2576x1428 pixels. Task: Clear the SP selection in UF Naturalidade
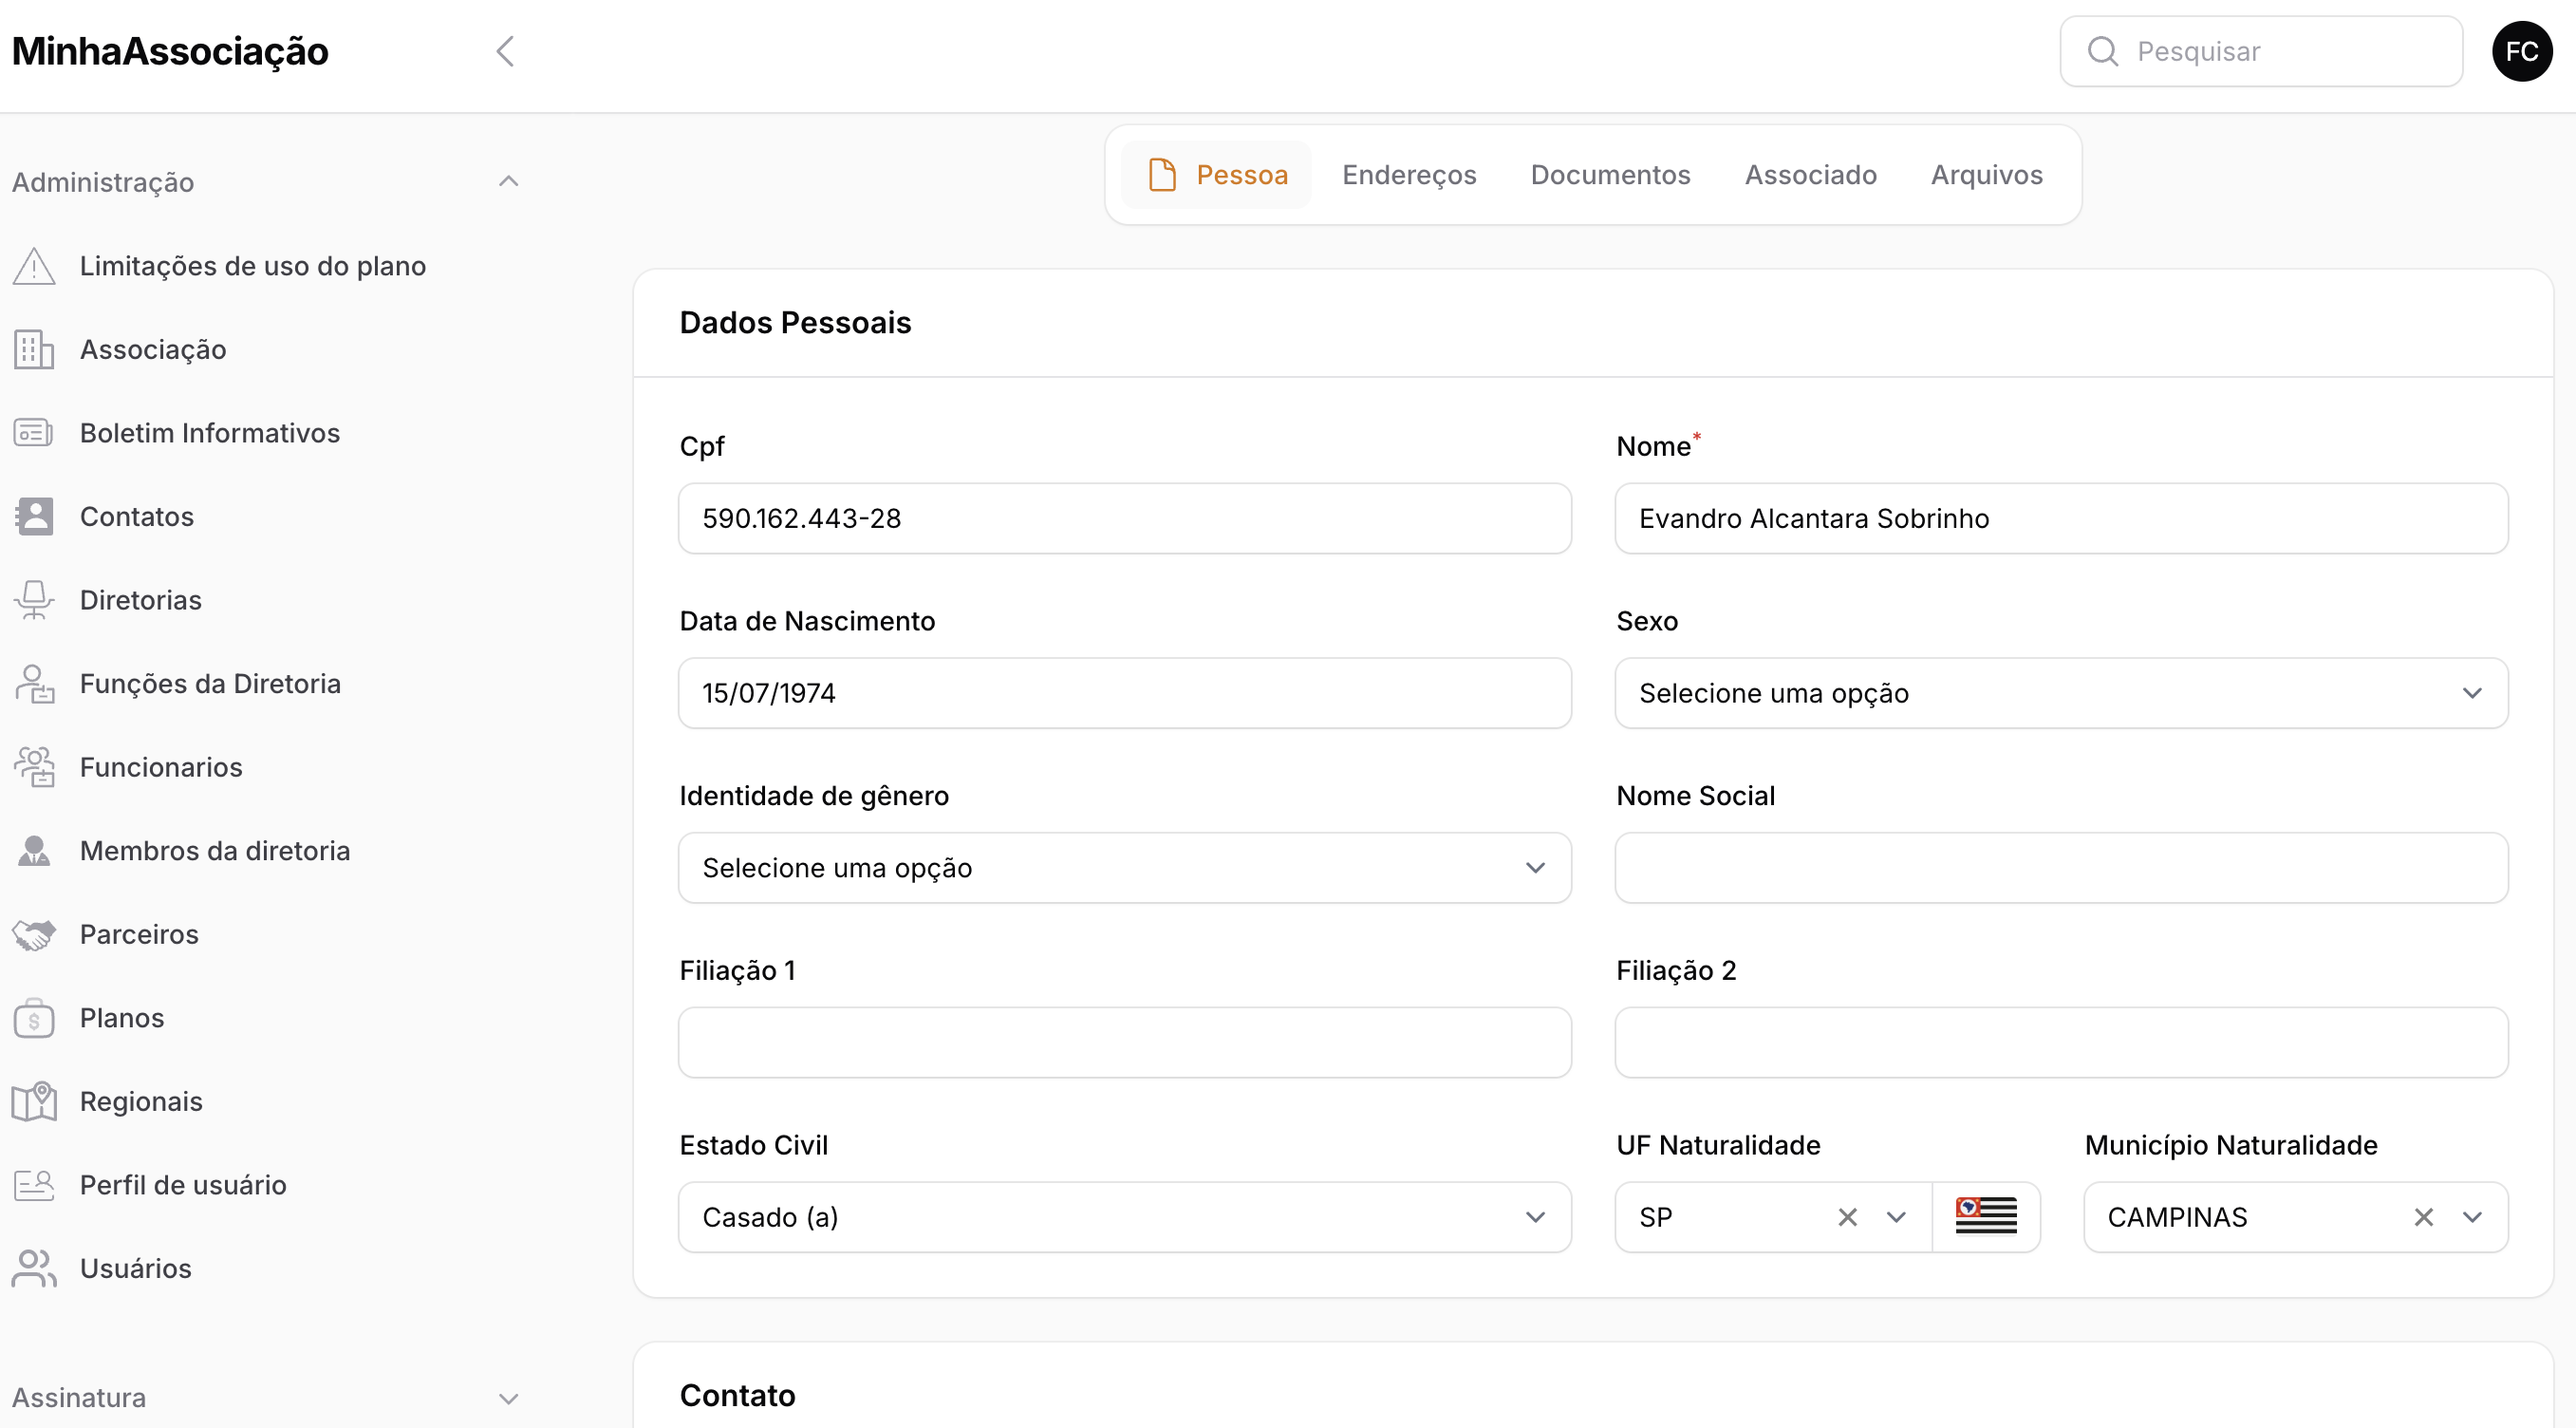[1847, 1217]
